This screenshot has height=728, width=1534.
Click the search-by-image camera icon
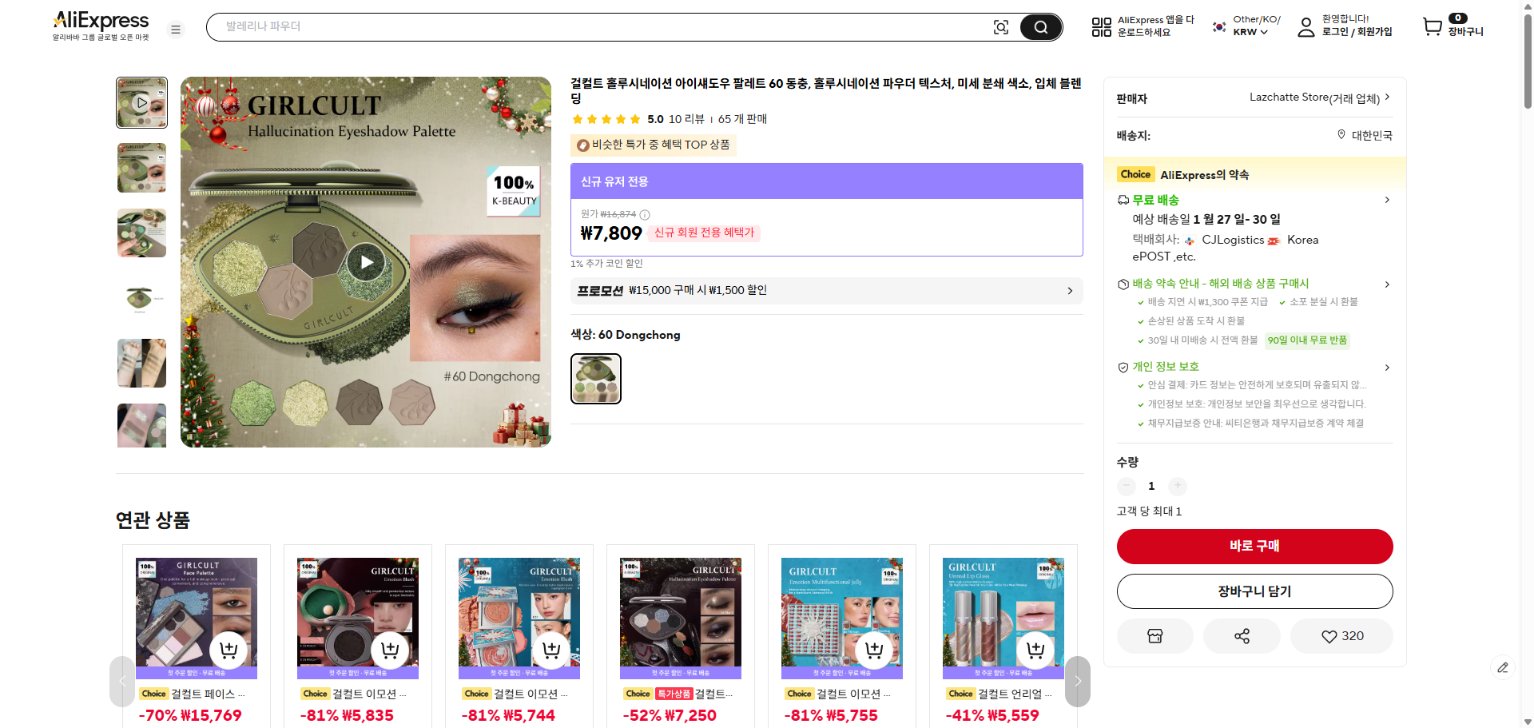[1001, 28]
